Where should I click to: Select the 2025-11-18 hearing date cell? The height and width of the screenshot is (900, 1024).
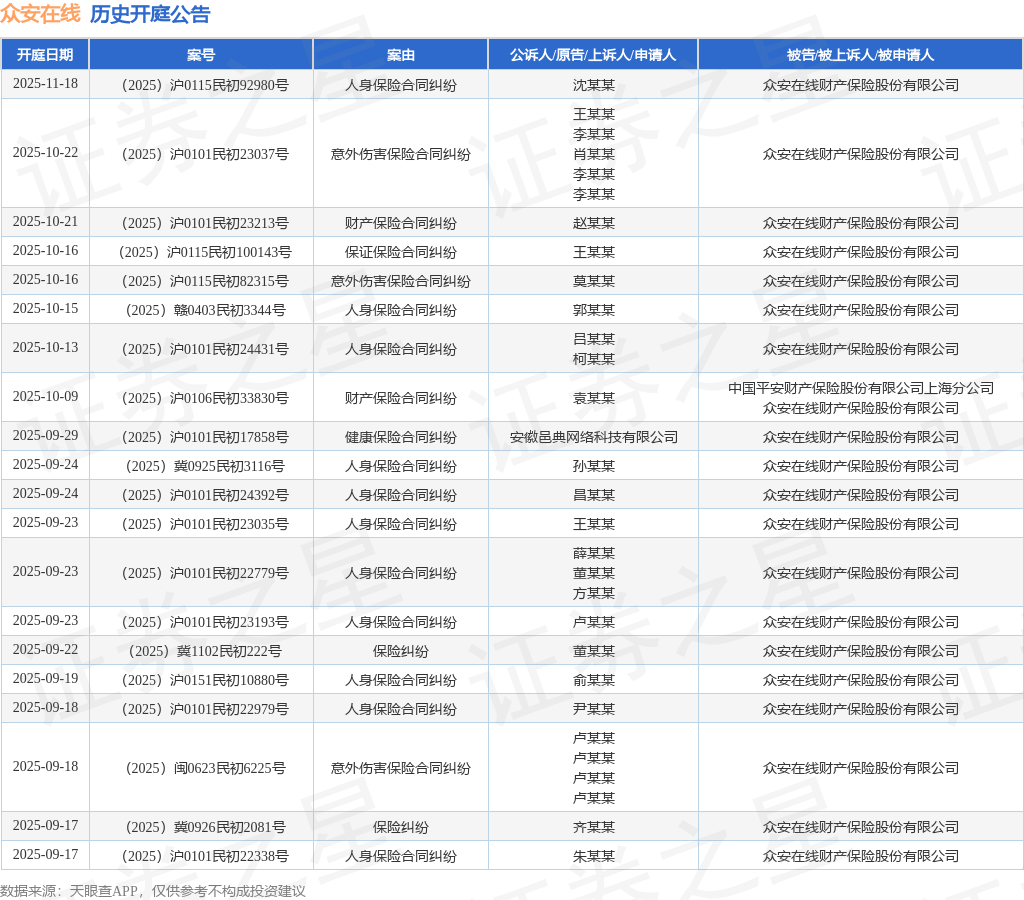point(45,84)
